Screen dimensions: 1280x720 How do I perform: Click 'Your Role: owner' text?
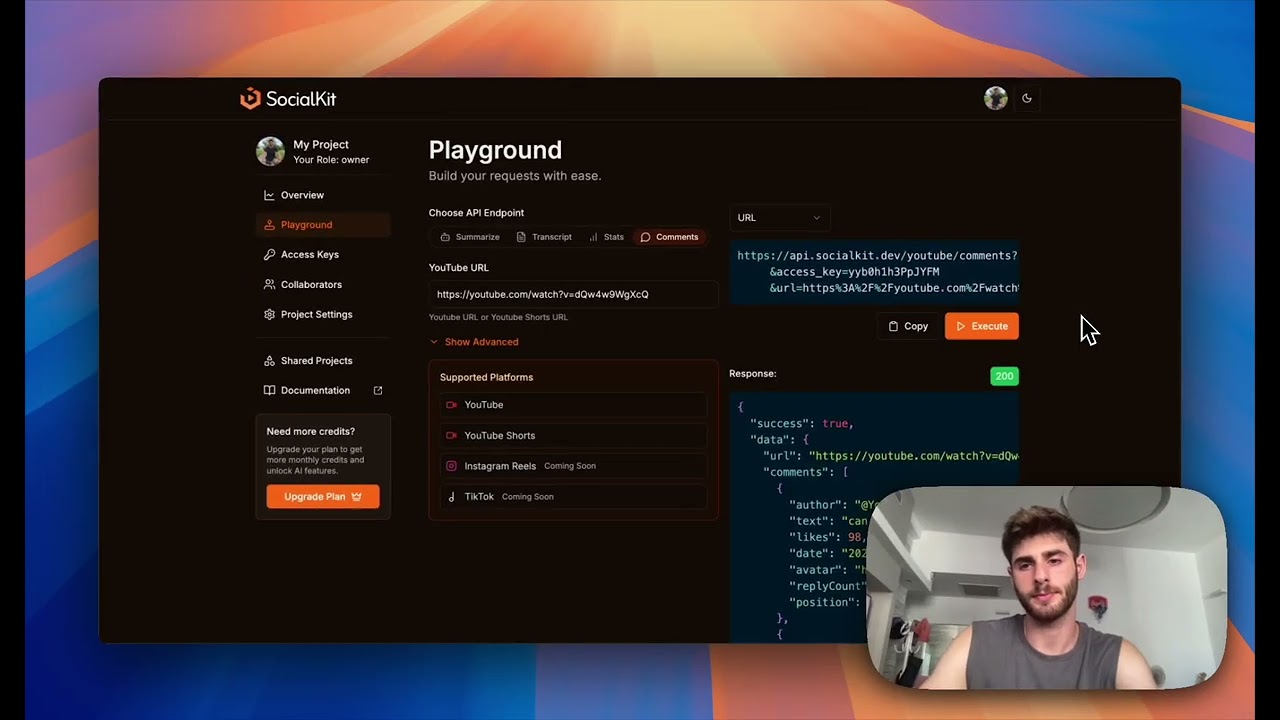pos(331,160)
